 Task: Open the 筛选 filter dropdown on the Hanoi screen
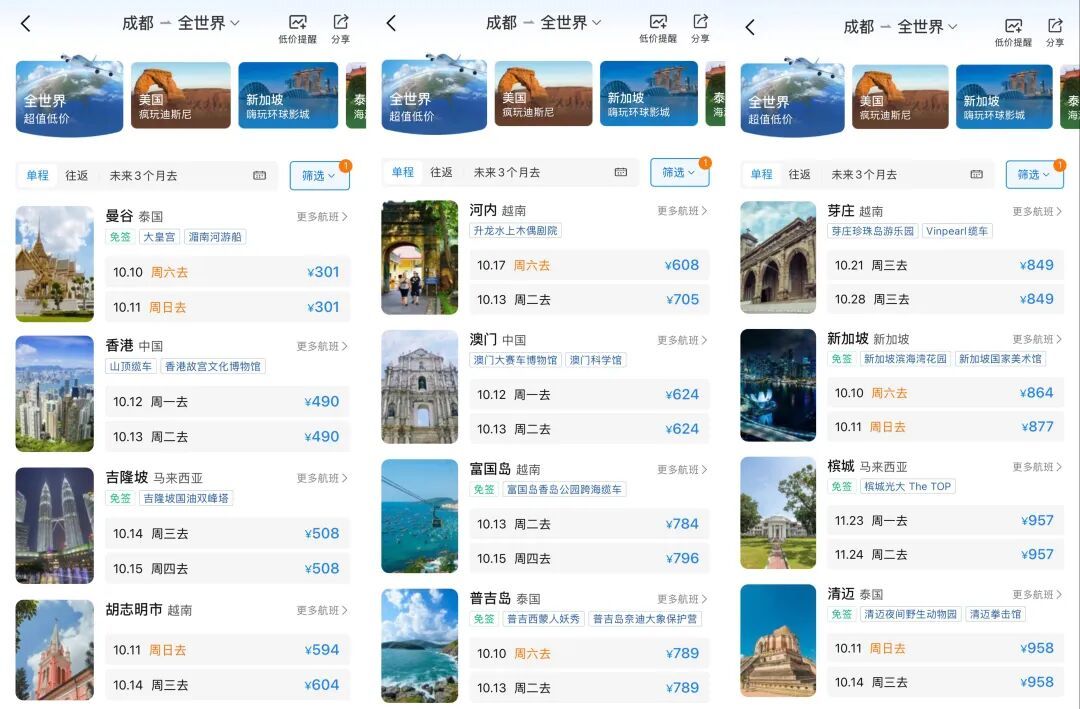point(679,172)
